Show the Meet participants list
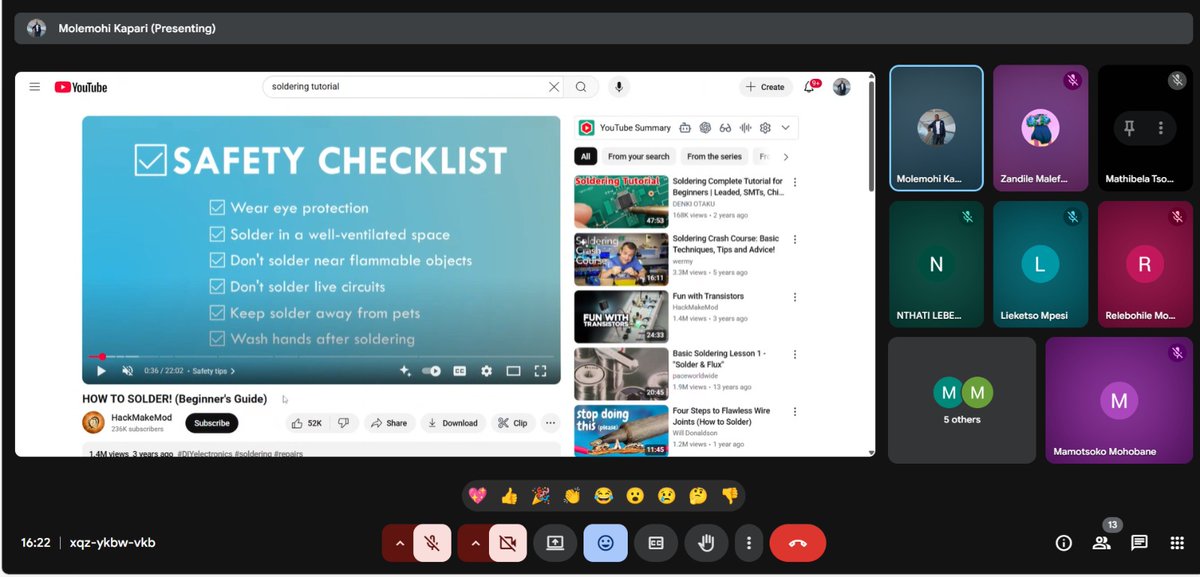The image size is (1200, 577). (1101, 543)
